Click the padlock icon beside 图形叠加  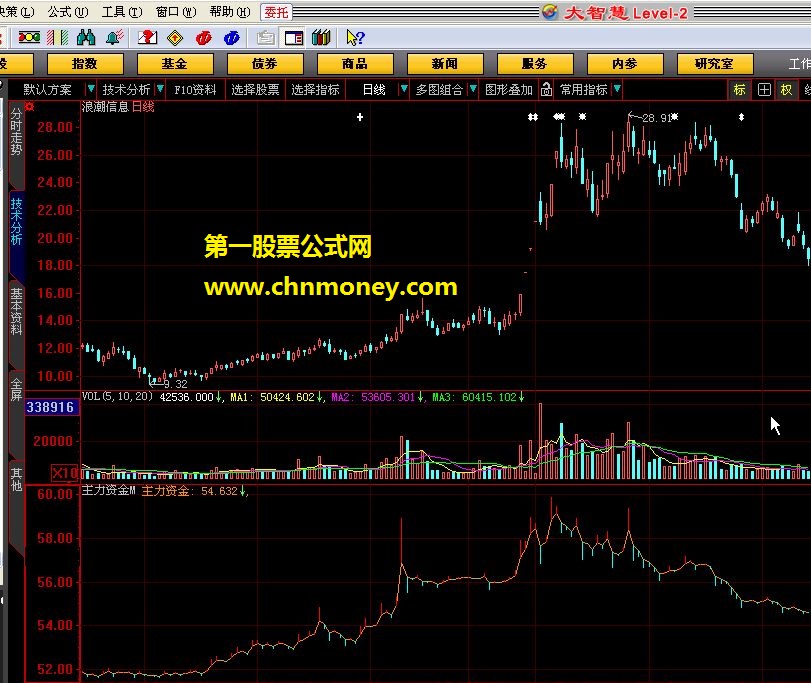tap(546, 89)
